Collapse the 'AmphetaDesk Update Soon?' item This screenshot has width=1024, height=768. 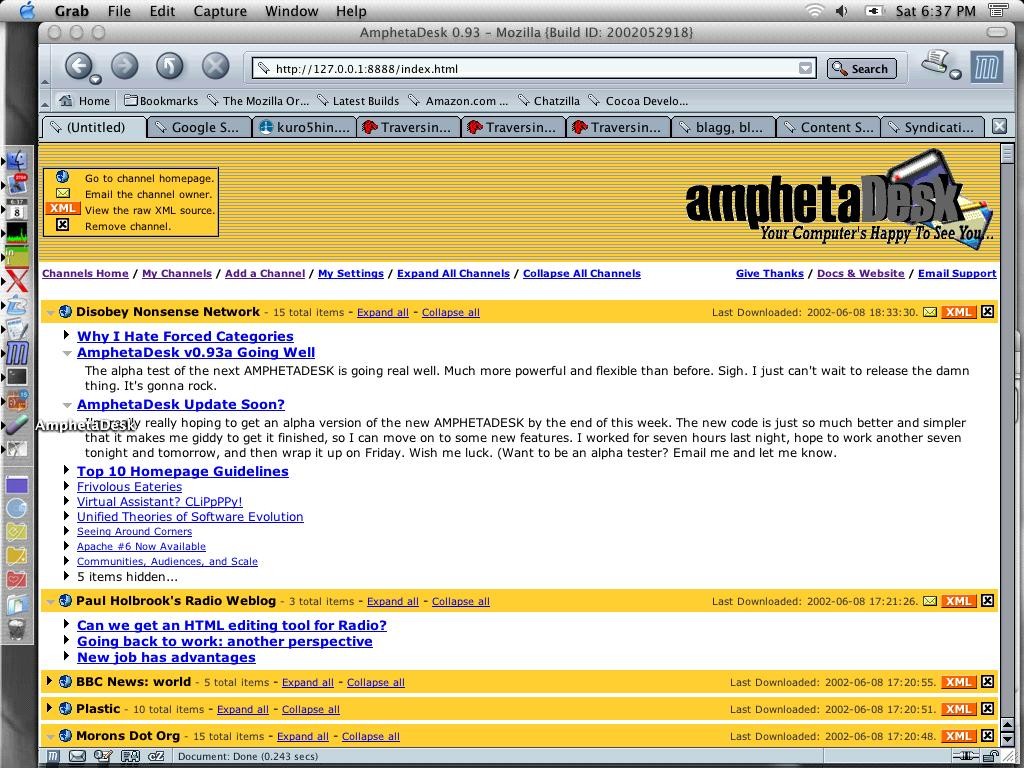point(67,405)
